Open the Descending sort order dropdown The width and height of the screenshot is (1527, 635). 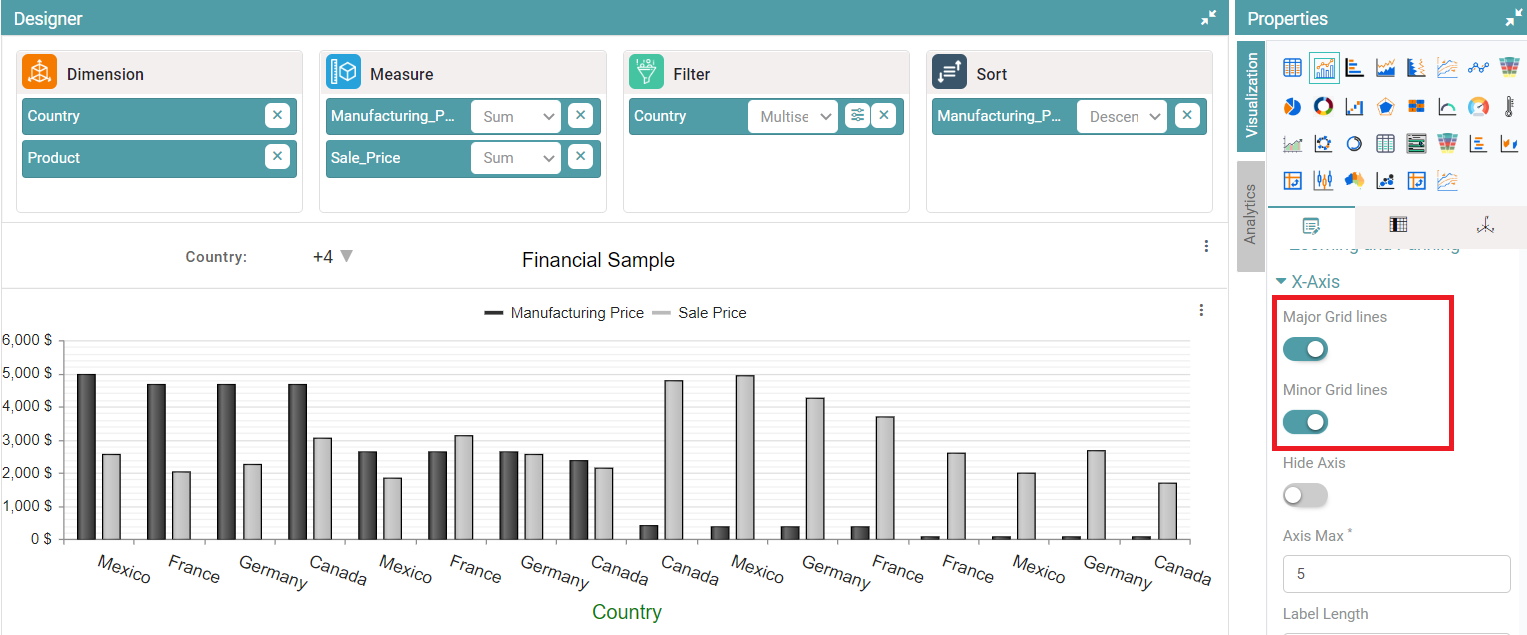coord(1122,116)
